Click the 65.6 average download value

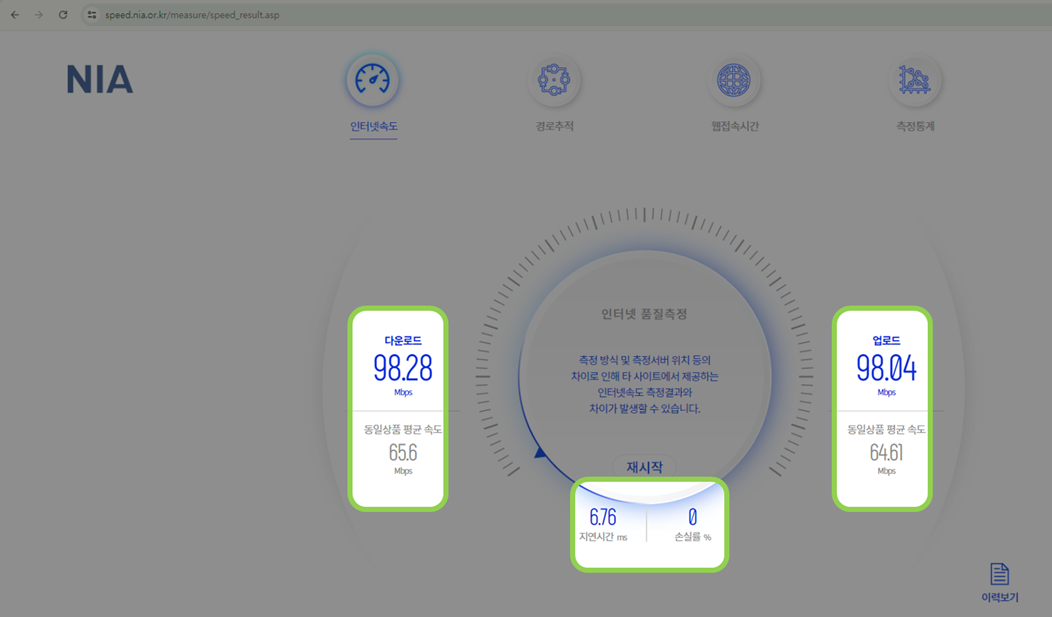pyautogui.click(x=403, y=453)
